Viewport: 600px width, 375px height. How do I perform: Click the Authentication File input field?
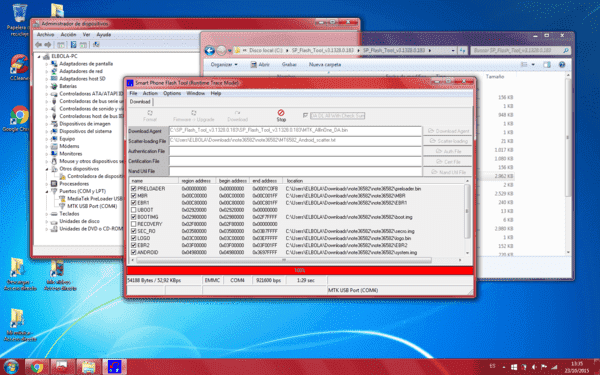pos(295,151)
